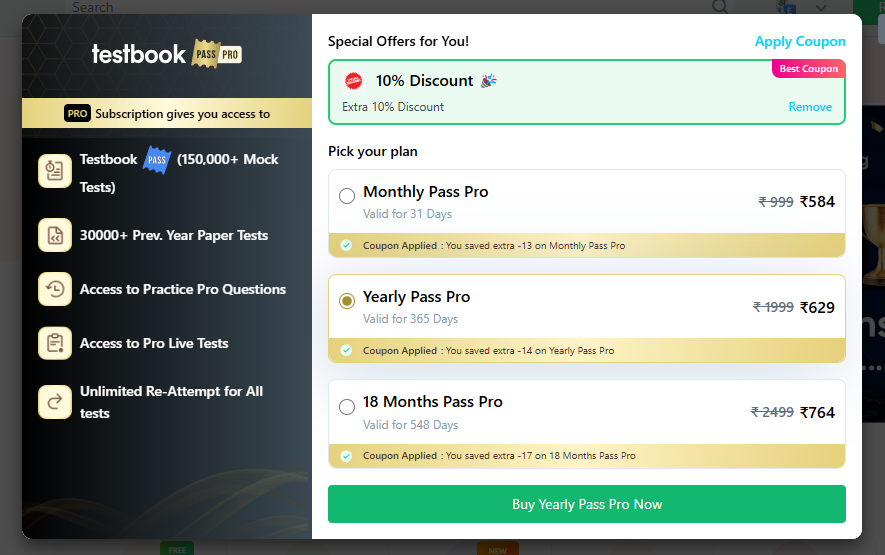Click the search magnifier icon behind the dialog

[720, 7]
